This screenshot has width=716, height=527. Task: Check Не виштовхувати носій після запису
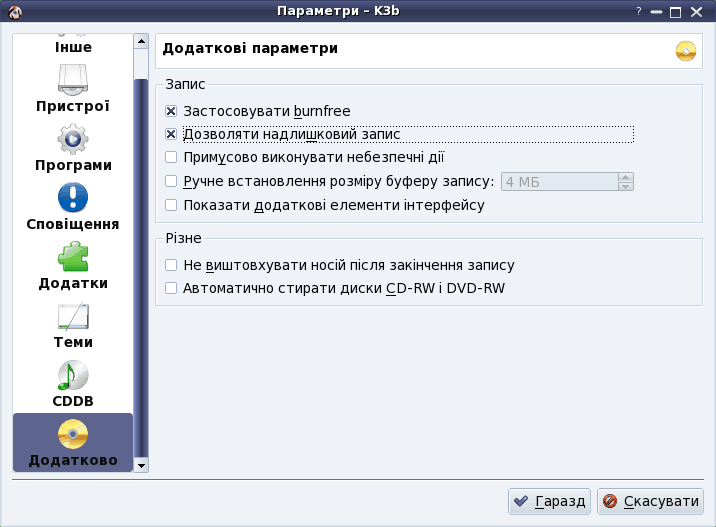[x=171, y=265]
